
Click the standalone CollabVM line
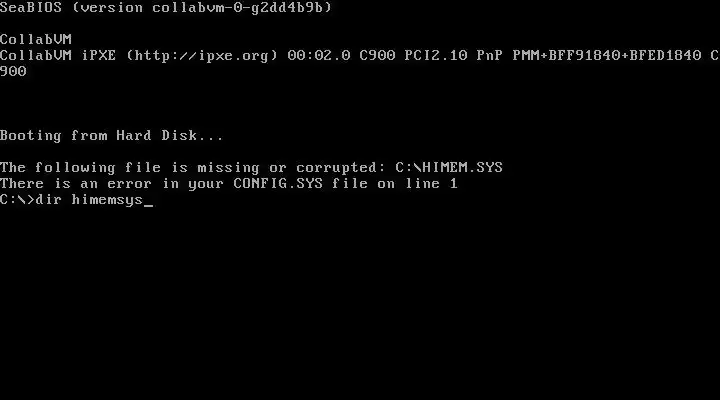click(x=36, y=39)
